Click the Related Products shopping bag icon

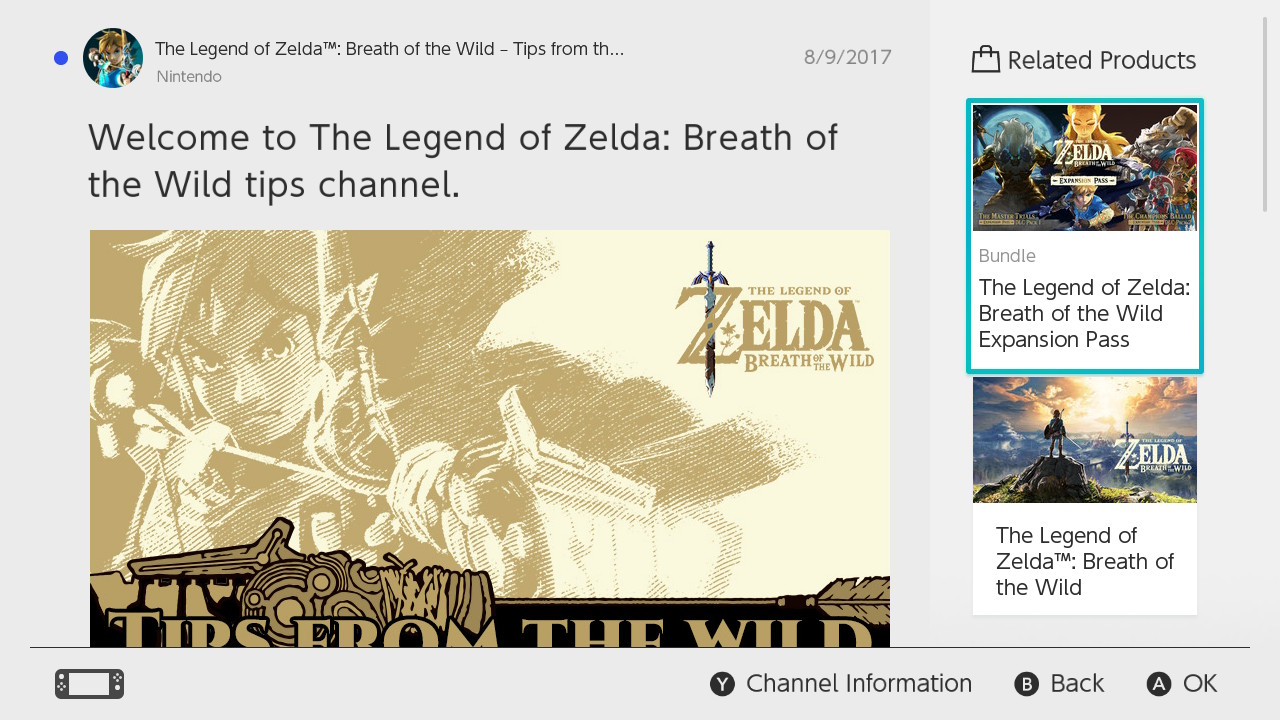tap(985, 60)
